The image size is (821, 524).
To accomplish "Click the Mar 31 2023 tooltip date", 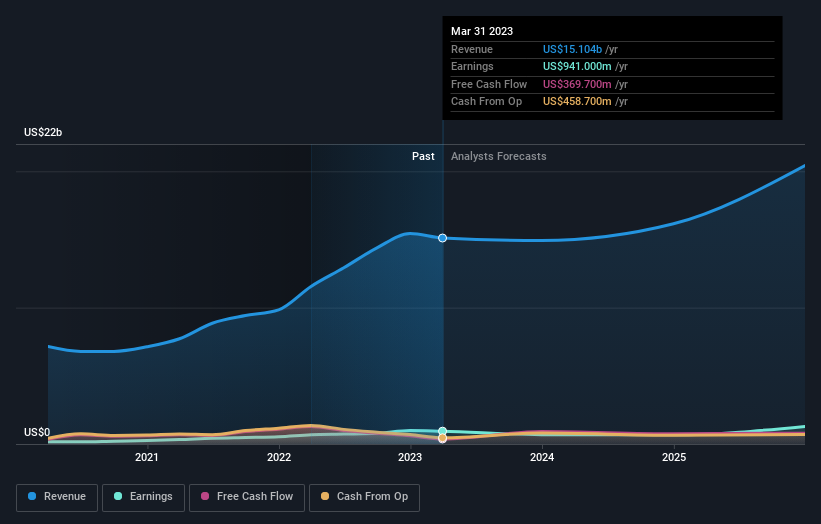I will pyautogui.click(x=482, y=31).
